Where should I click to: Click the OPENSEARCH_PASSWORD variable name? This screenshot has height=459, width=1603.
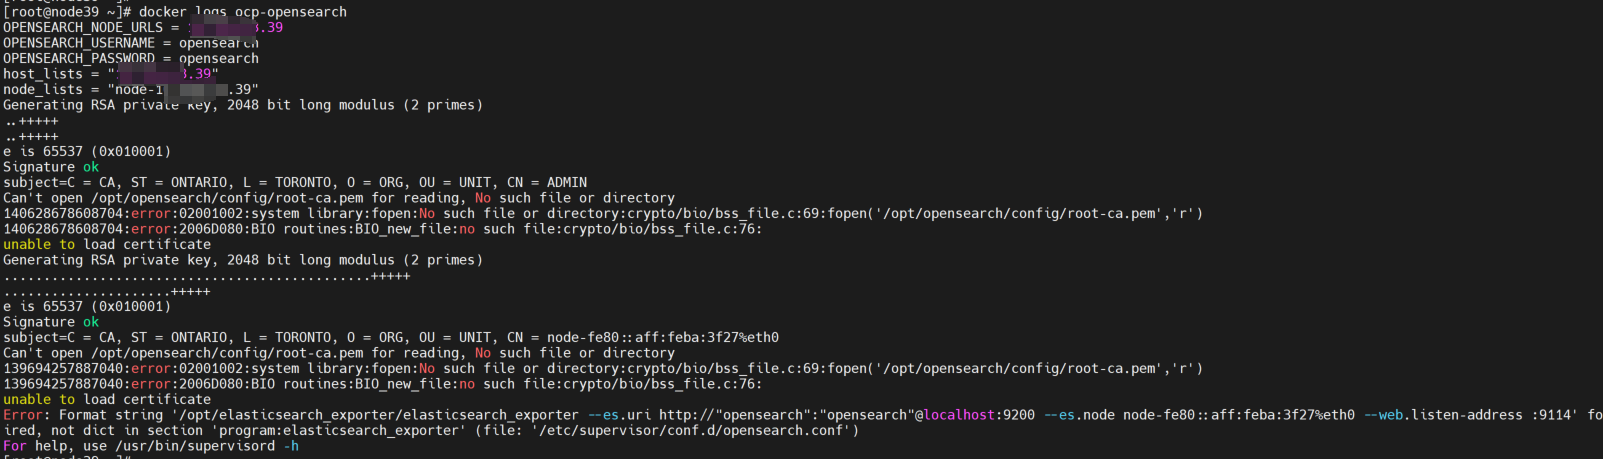click(x=79, y=59)
